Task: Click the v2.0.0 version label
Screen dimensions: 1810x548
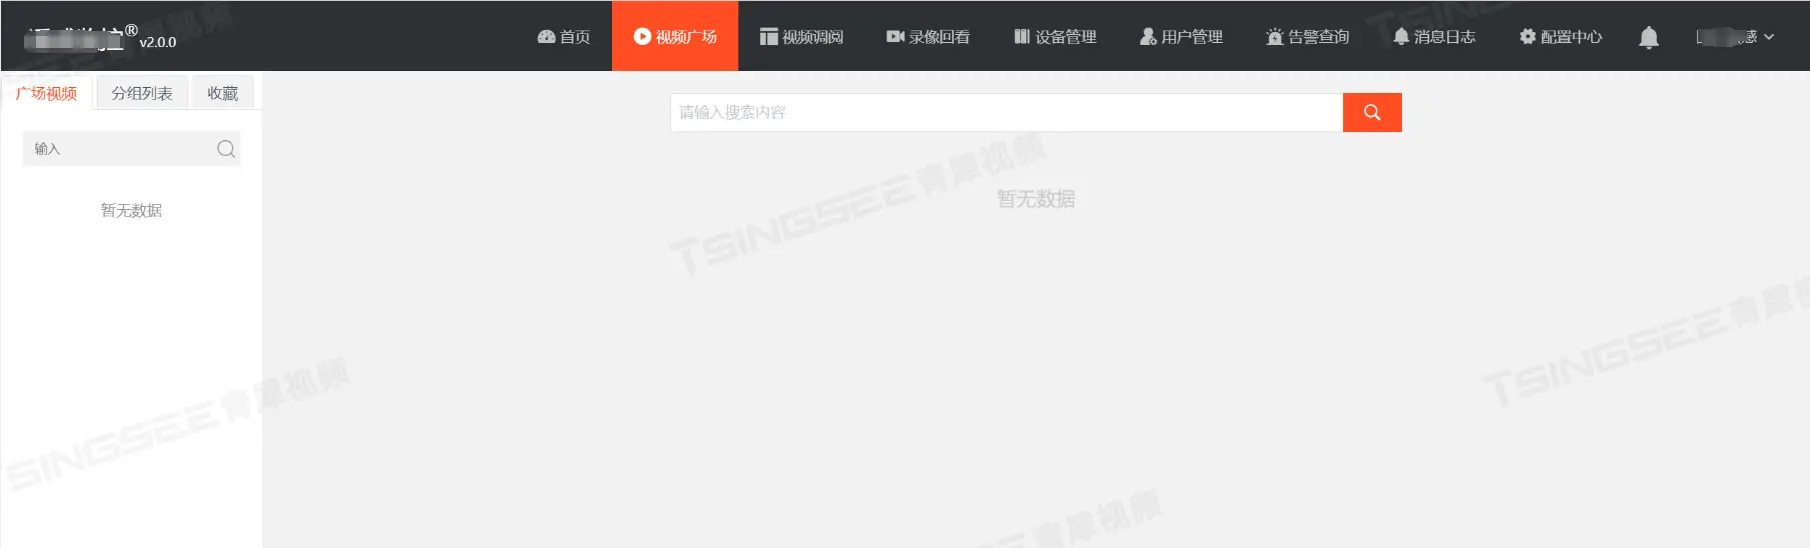Action: pyautogui.click(x=158, y=42)
